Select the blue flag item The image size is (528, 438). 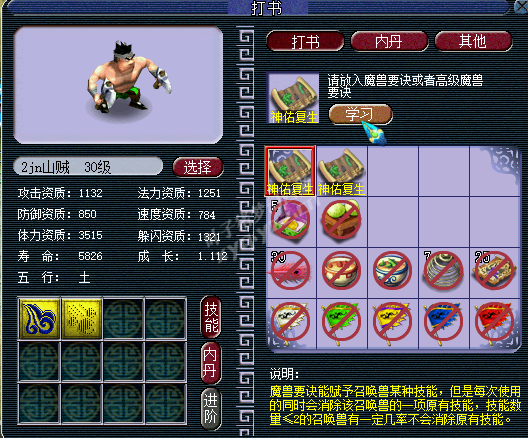(444, 323)
